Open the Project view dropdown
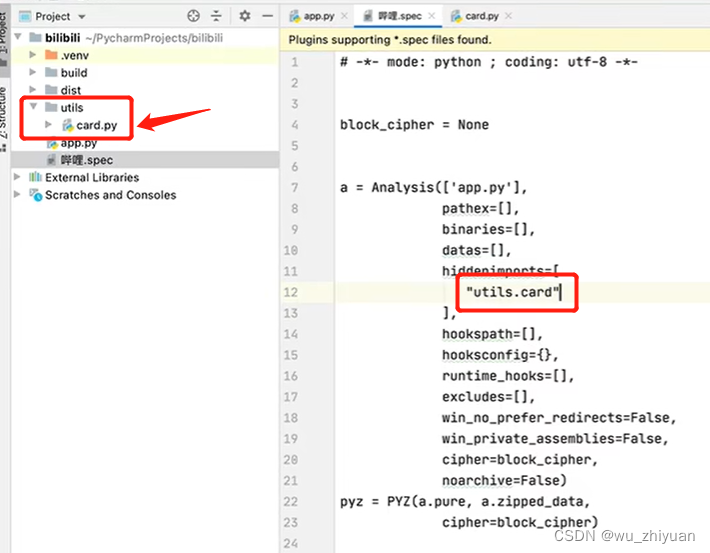Viewport: 710px width, 553px height. coord(82,17)
